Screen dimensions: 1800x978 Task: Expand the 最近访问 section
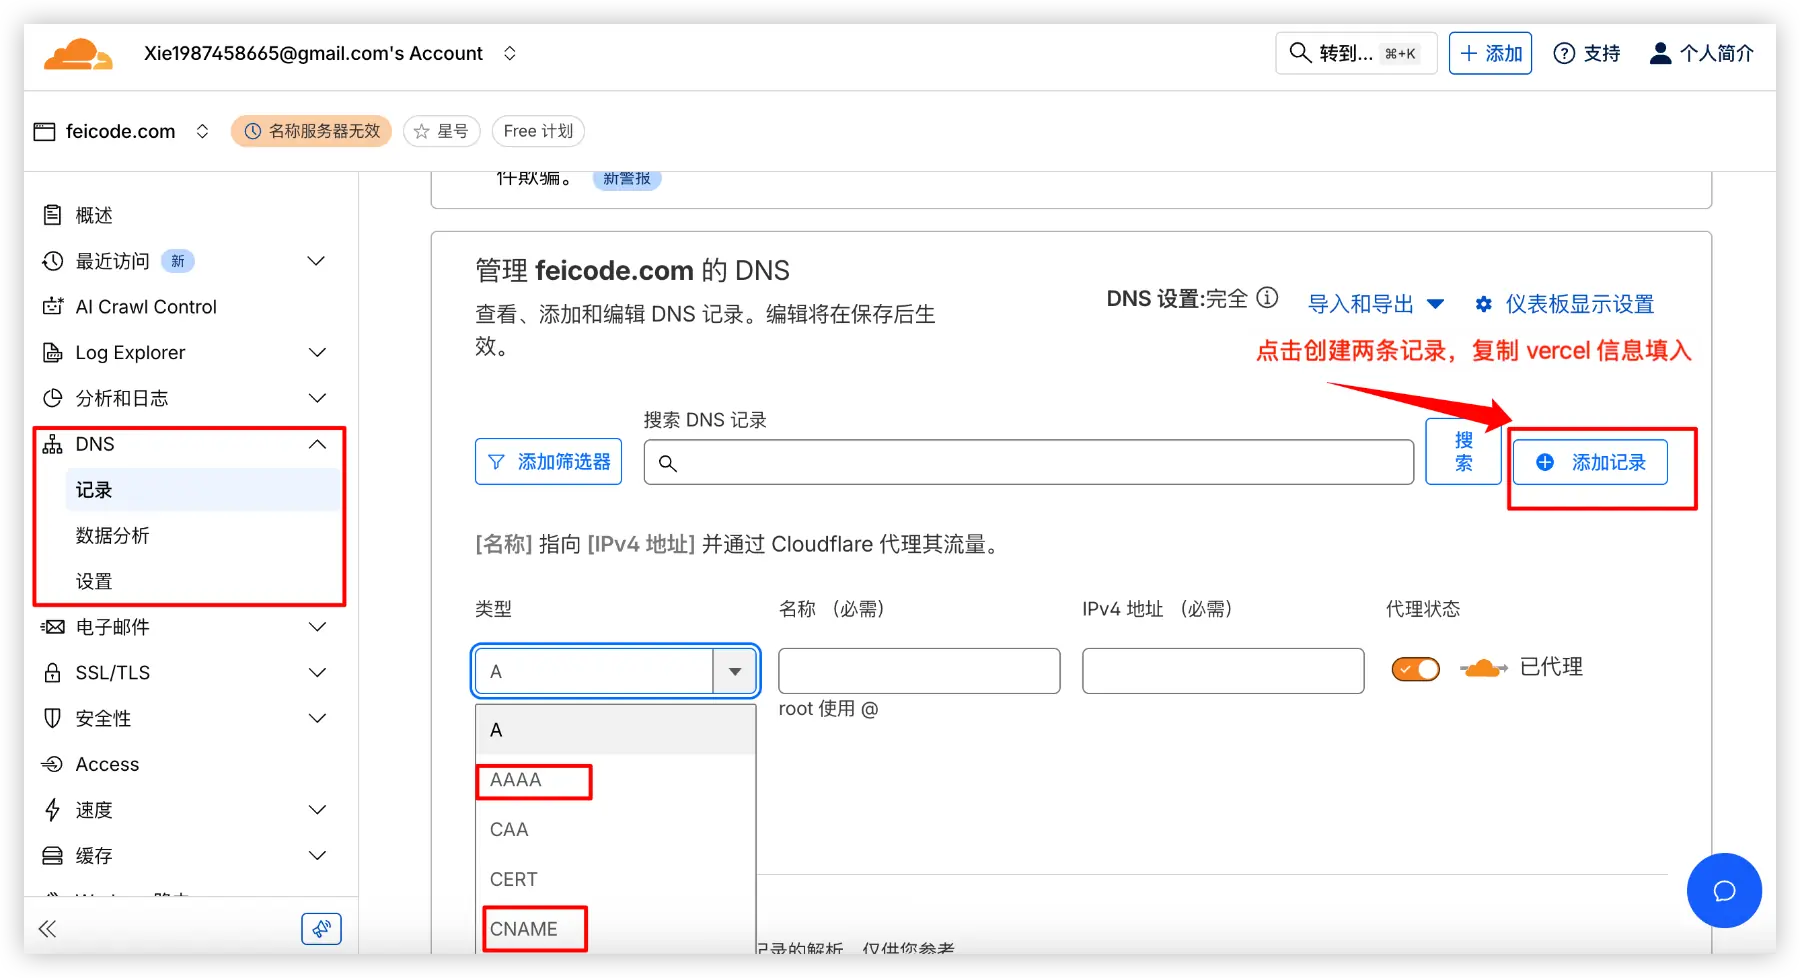317,261
